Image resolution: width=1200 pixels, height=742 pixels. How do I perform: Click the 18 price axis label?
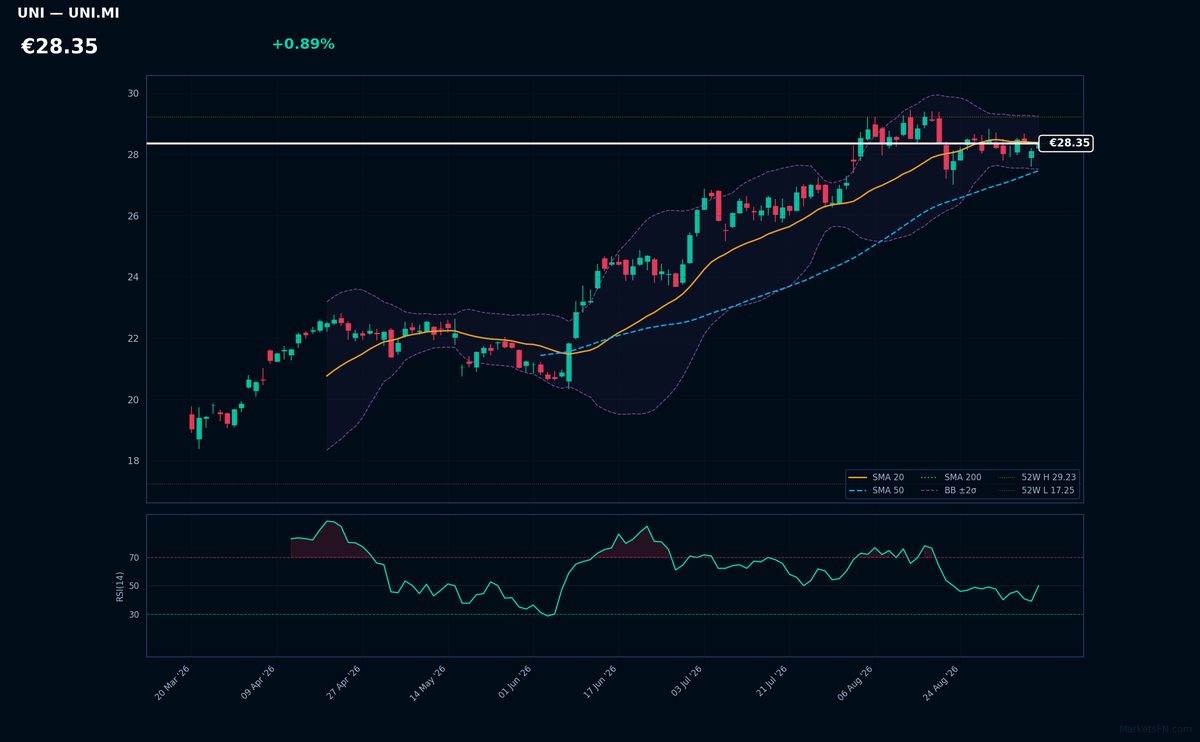133,461
